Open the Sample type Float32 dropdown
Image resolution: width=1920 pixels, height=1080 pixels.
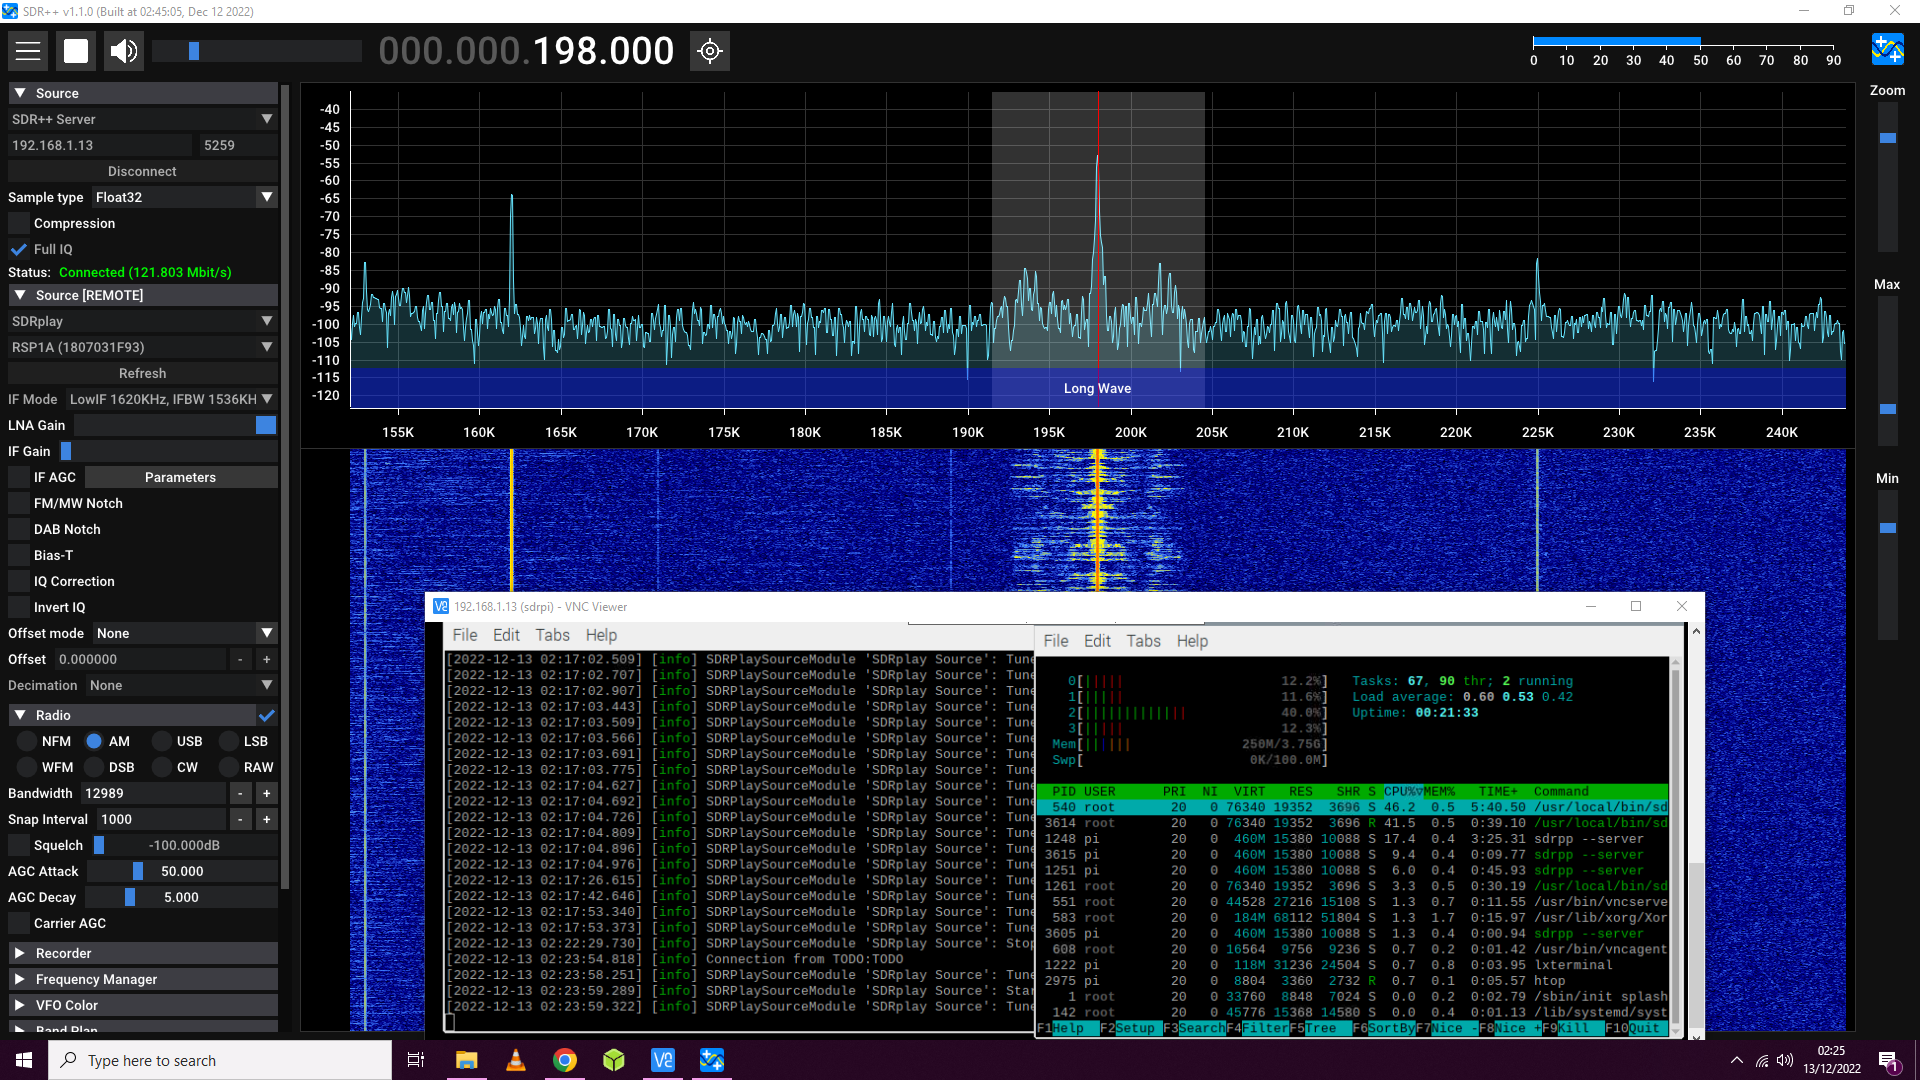(185, 197)
